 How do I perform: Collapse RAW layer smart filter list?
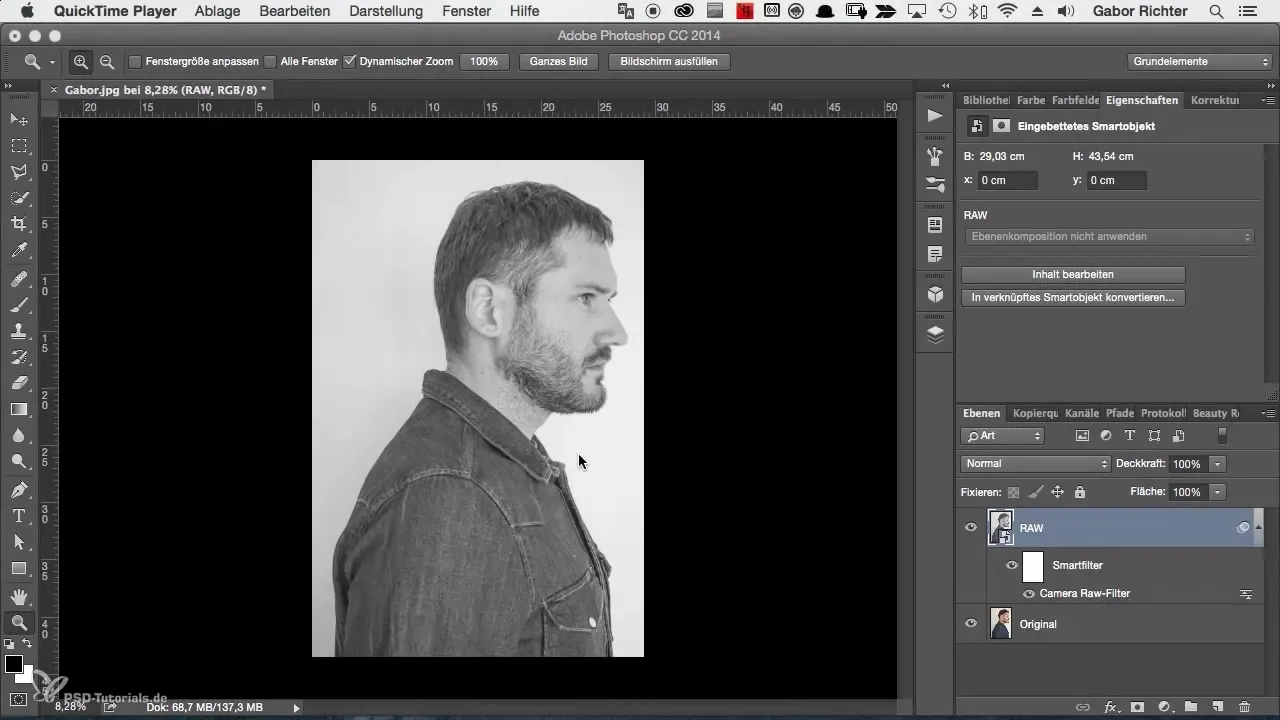1259,527
